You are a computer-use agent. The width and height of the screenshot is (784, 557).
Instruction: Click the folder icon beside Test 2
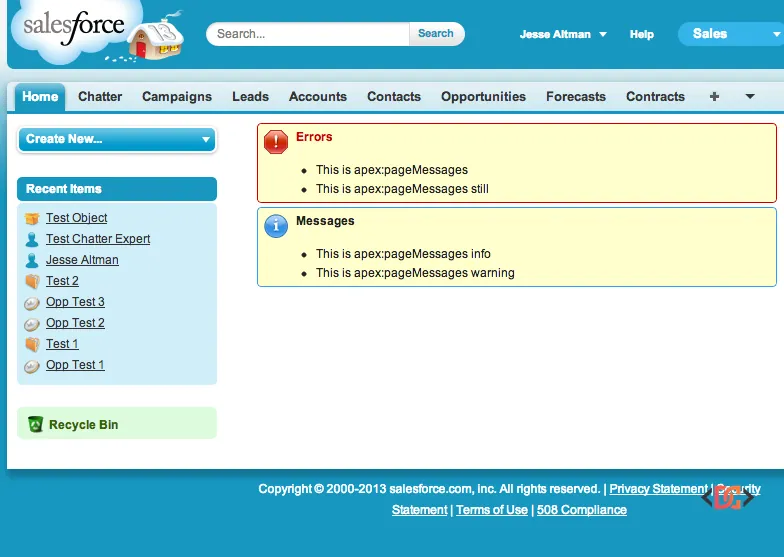(32, 282)
